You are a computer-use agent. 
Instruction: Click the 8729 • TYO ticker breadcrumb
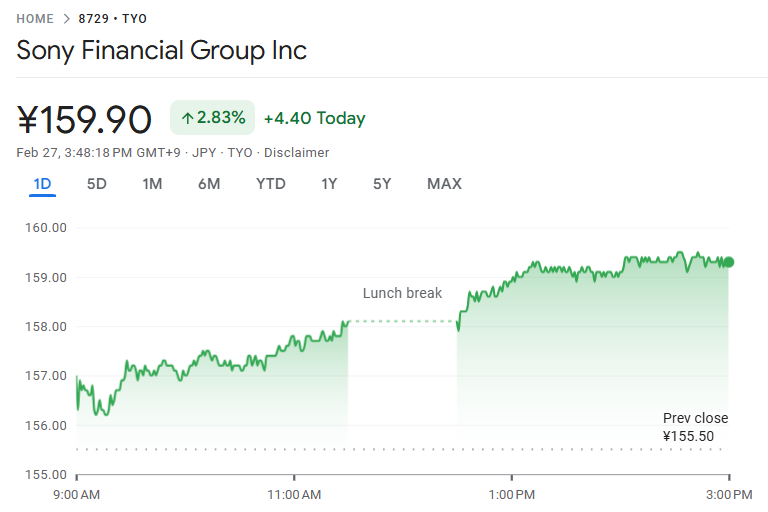pos(112,19)
